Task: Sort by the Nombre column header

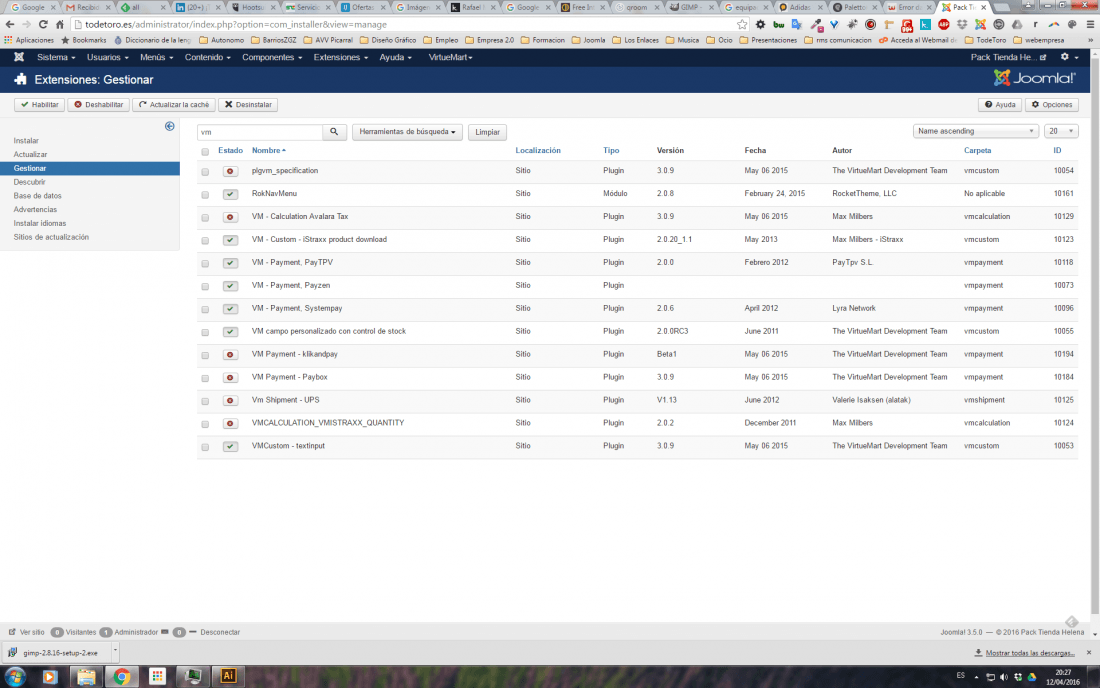Action: point(269,150)
